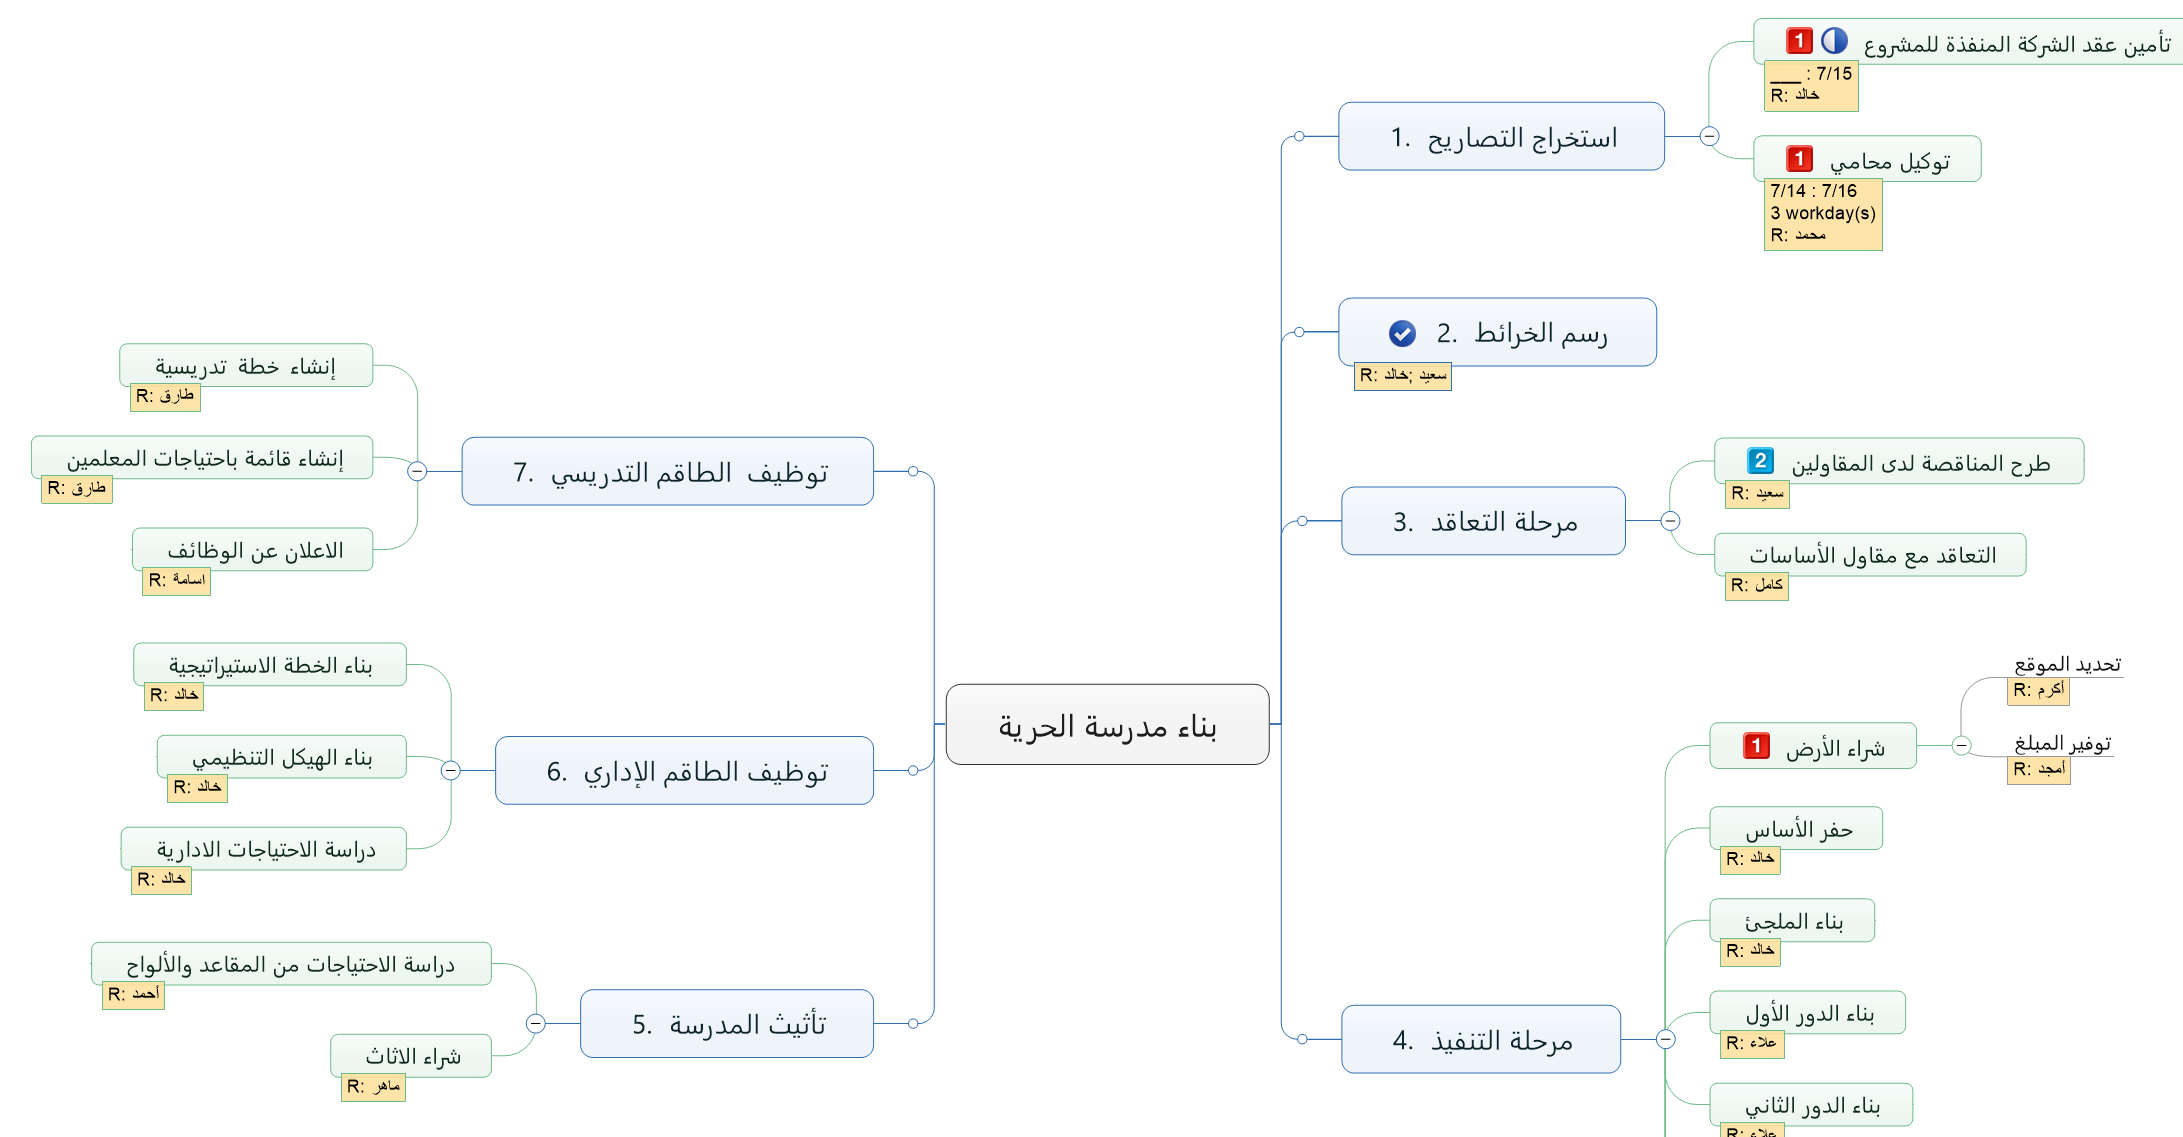Collapse the مرحلة التنفيذ branch
This screenshot has height=1137, width=2183.
[1666, 1040]
